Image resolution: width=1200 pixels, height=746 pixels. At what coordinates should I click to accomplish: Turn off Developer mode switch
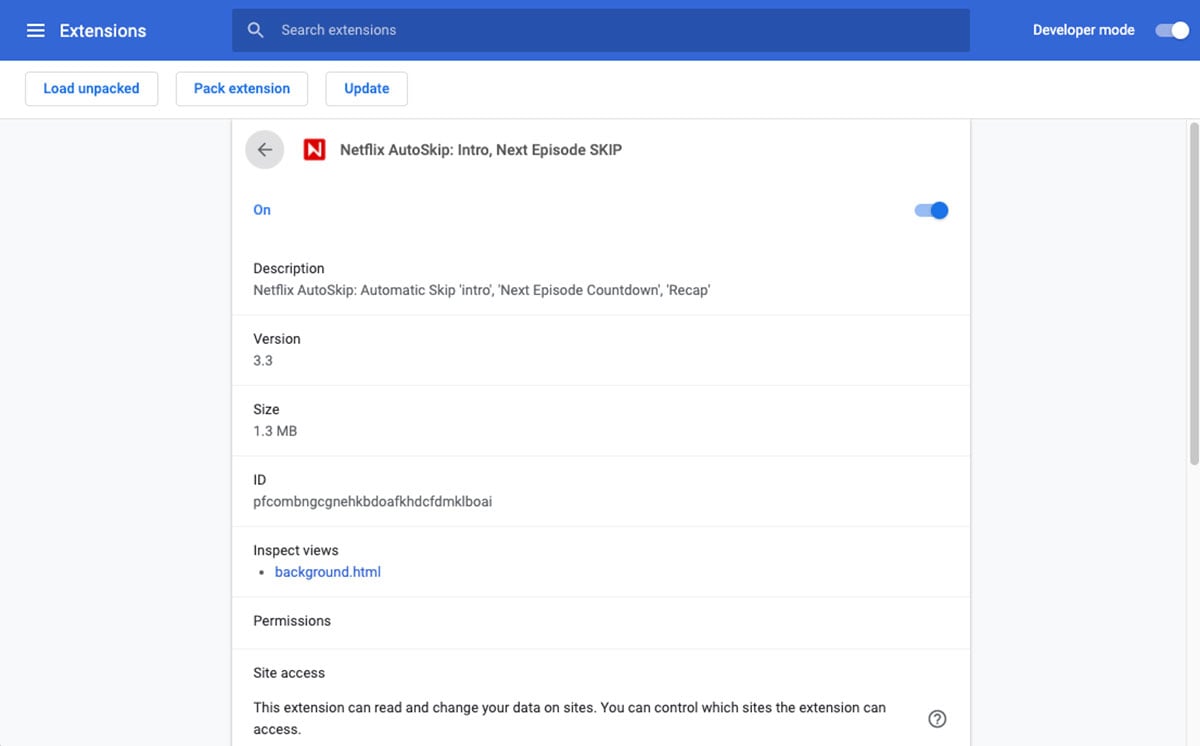click(1172, 30)
